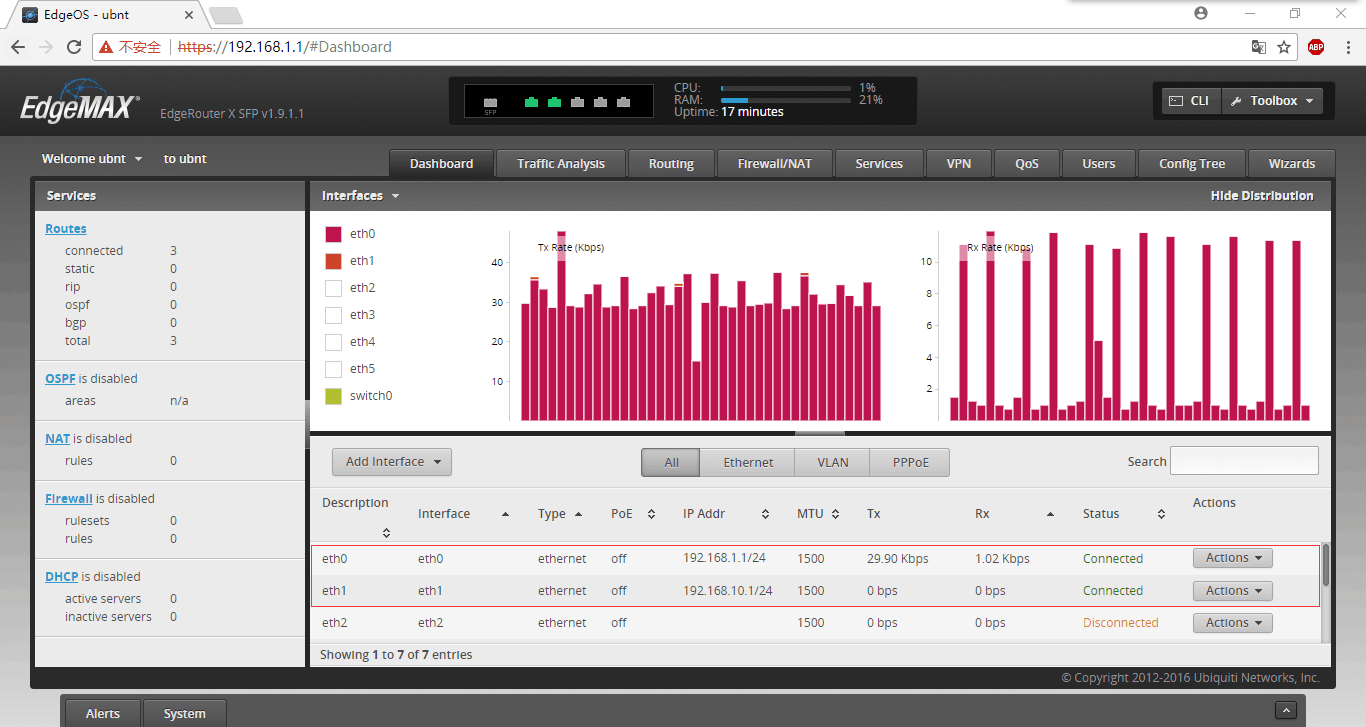Enable eth5 in the chart legend
Screen dimensions: 1366x727
(x=334, y=369)
